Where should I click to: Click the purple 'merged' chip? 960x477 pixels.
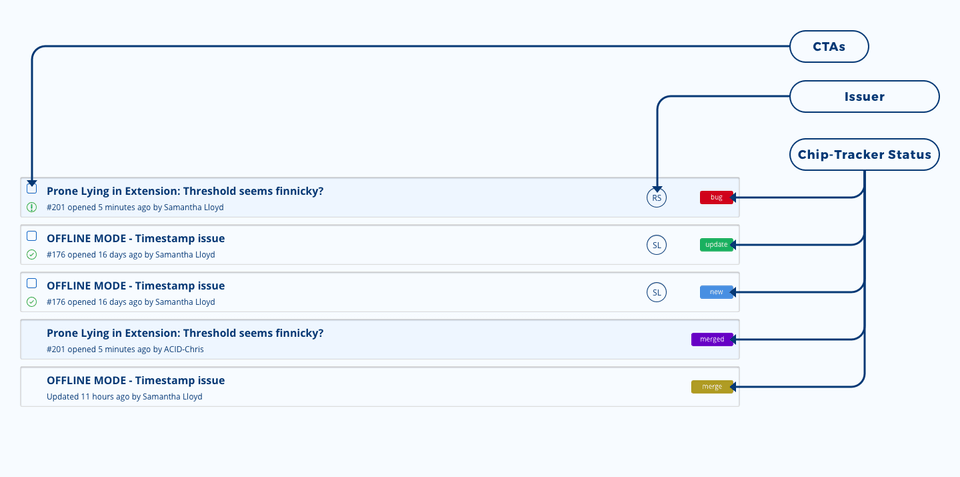click(x=712, y=339)
